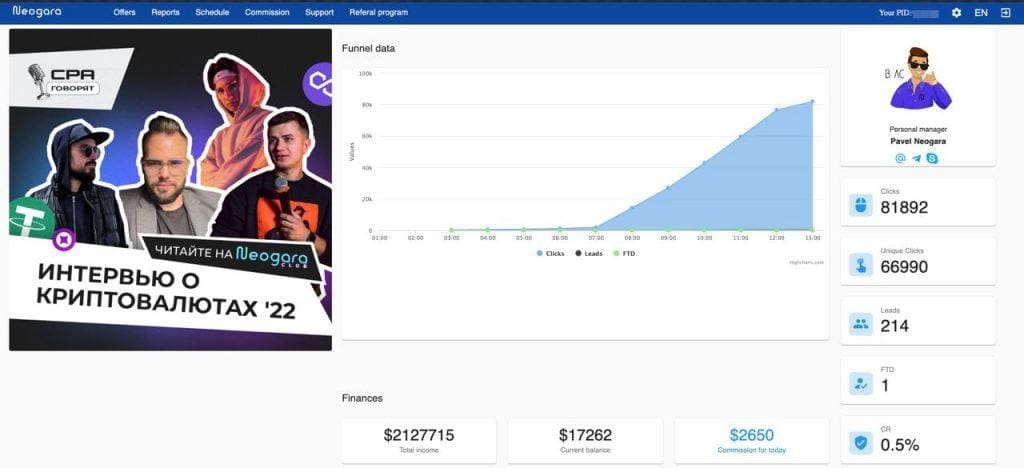Viewport: 1024px width, 468px height.
Task: Click the Your PID label
Action: tap(894, 12)
